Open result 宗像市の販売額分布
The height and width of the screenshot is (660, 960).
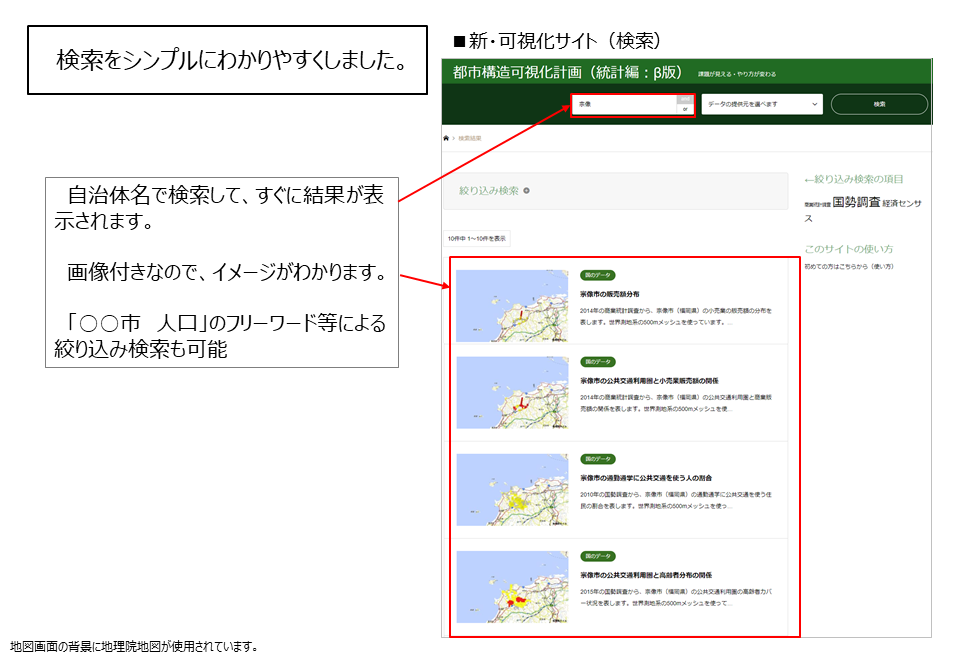[610, 294]
